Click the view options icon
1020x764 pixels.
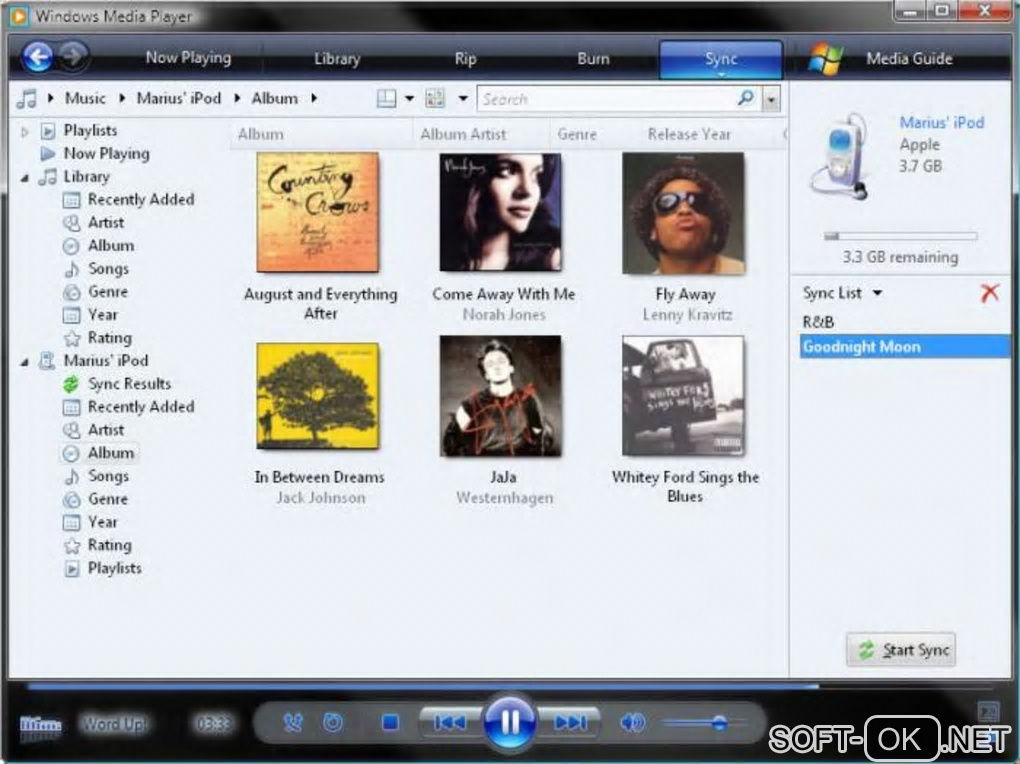[435, 99]
